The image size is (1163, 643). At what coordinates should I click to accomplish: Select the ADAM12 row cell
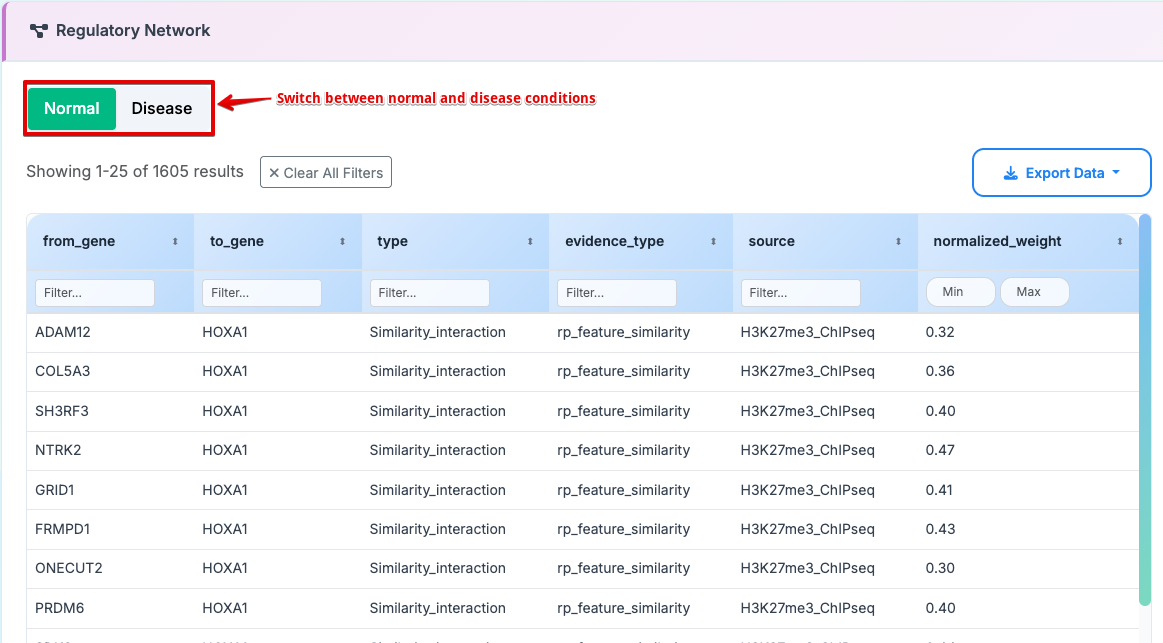coord(63,332)
